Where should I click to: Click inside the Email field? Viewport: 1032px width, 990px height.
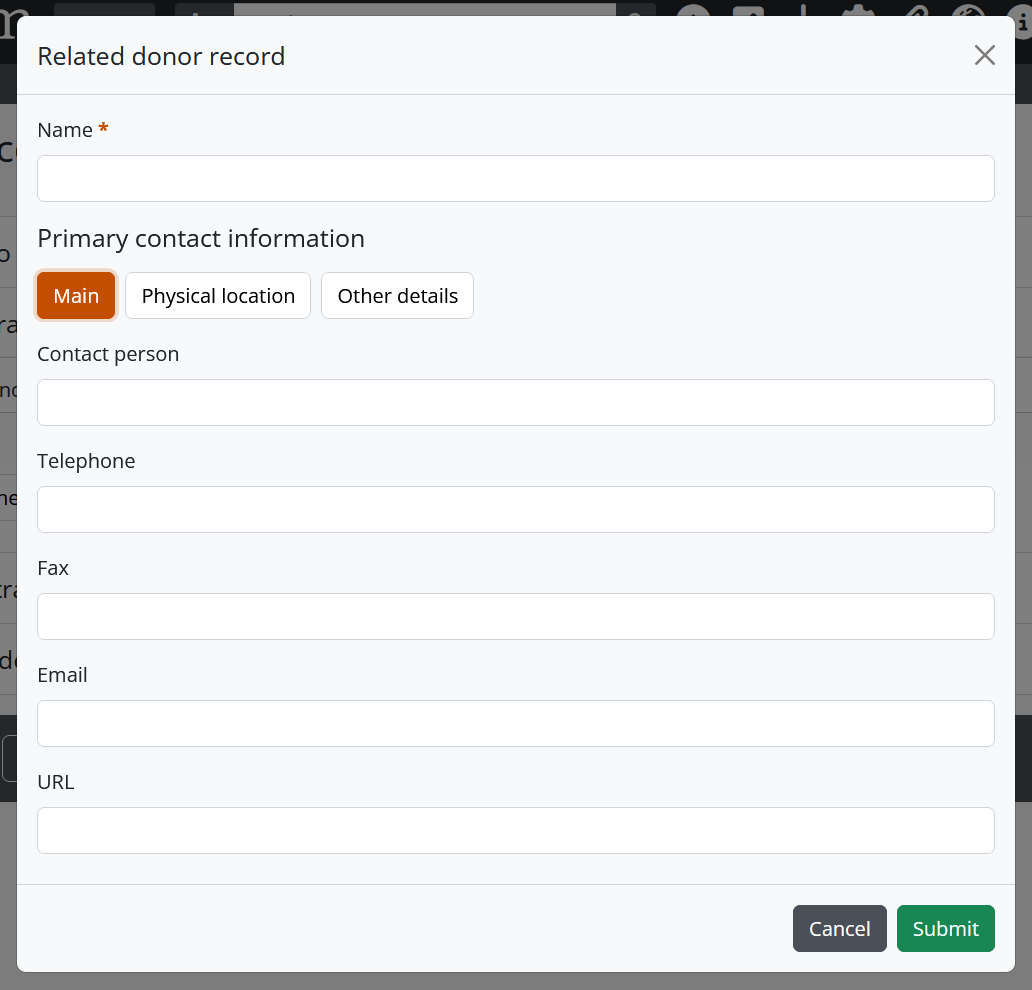coord(515,724)
